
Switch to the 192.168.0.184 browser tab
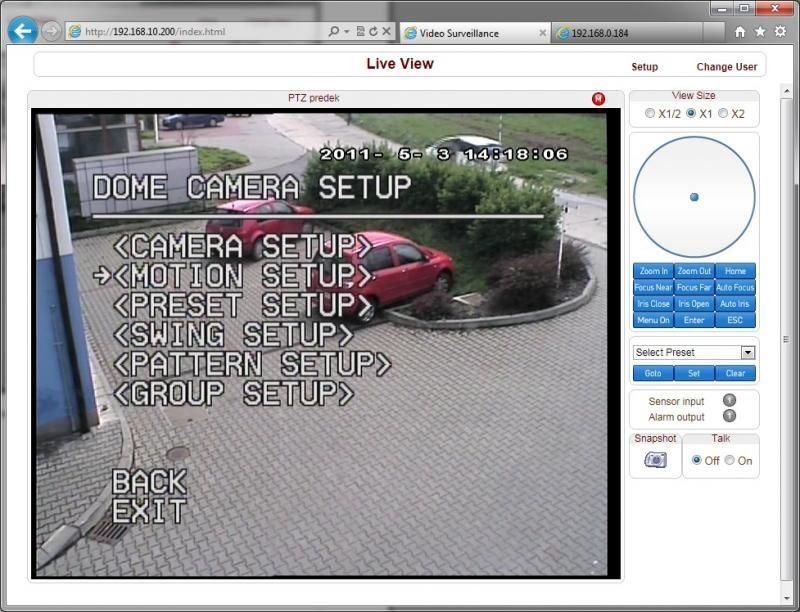(x=600, y=33)
